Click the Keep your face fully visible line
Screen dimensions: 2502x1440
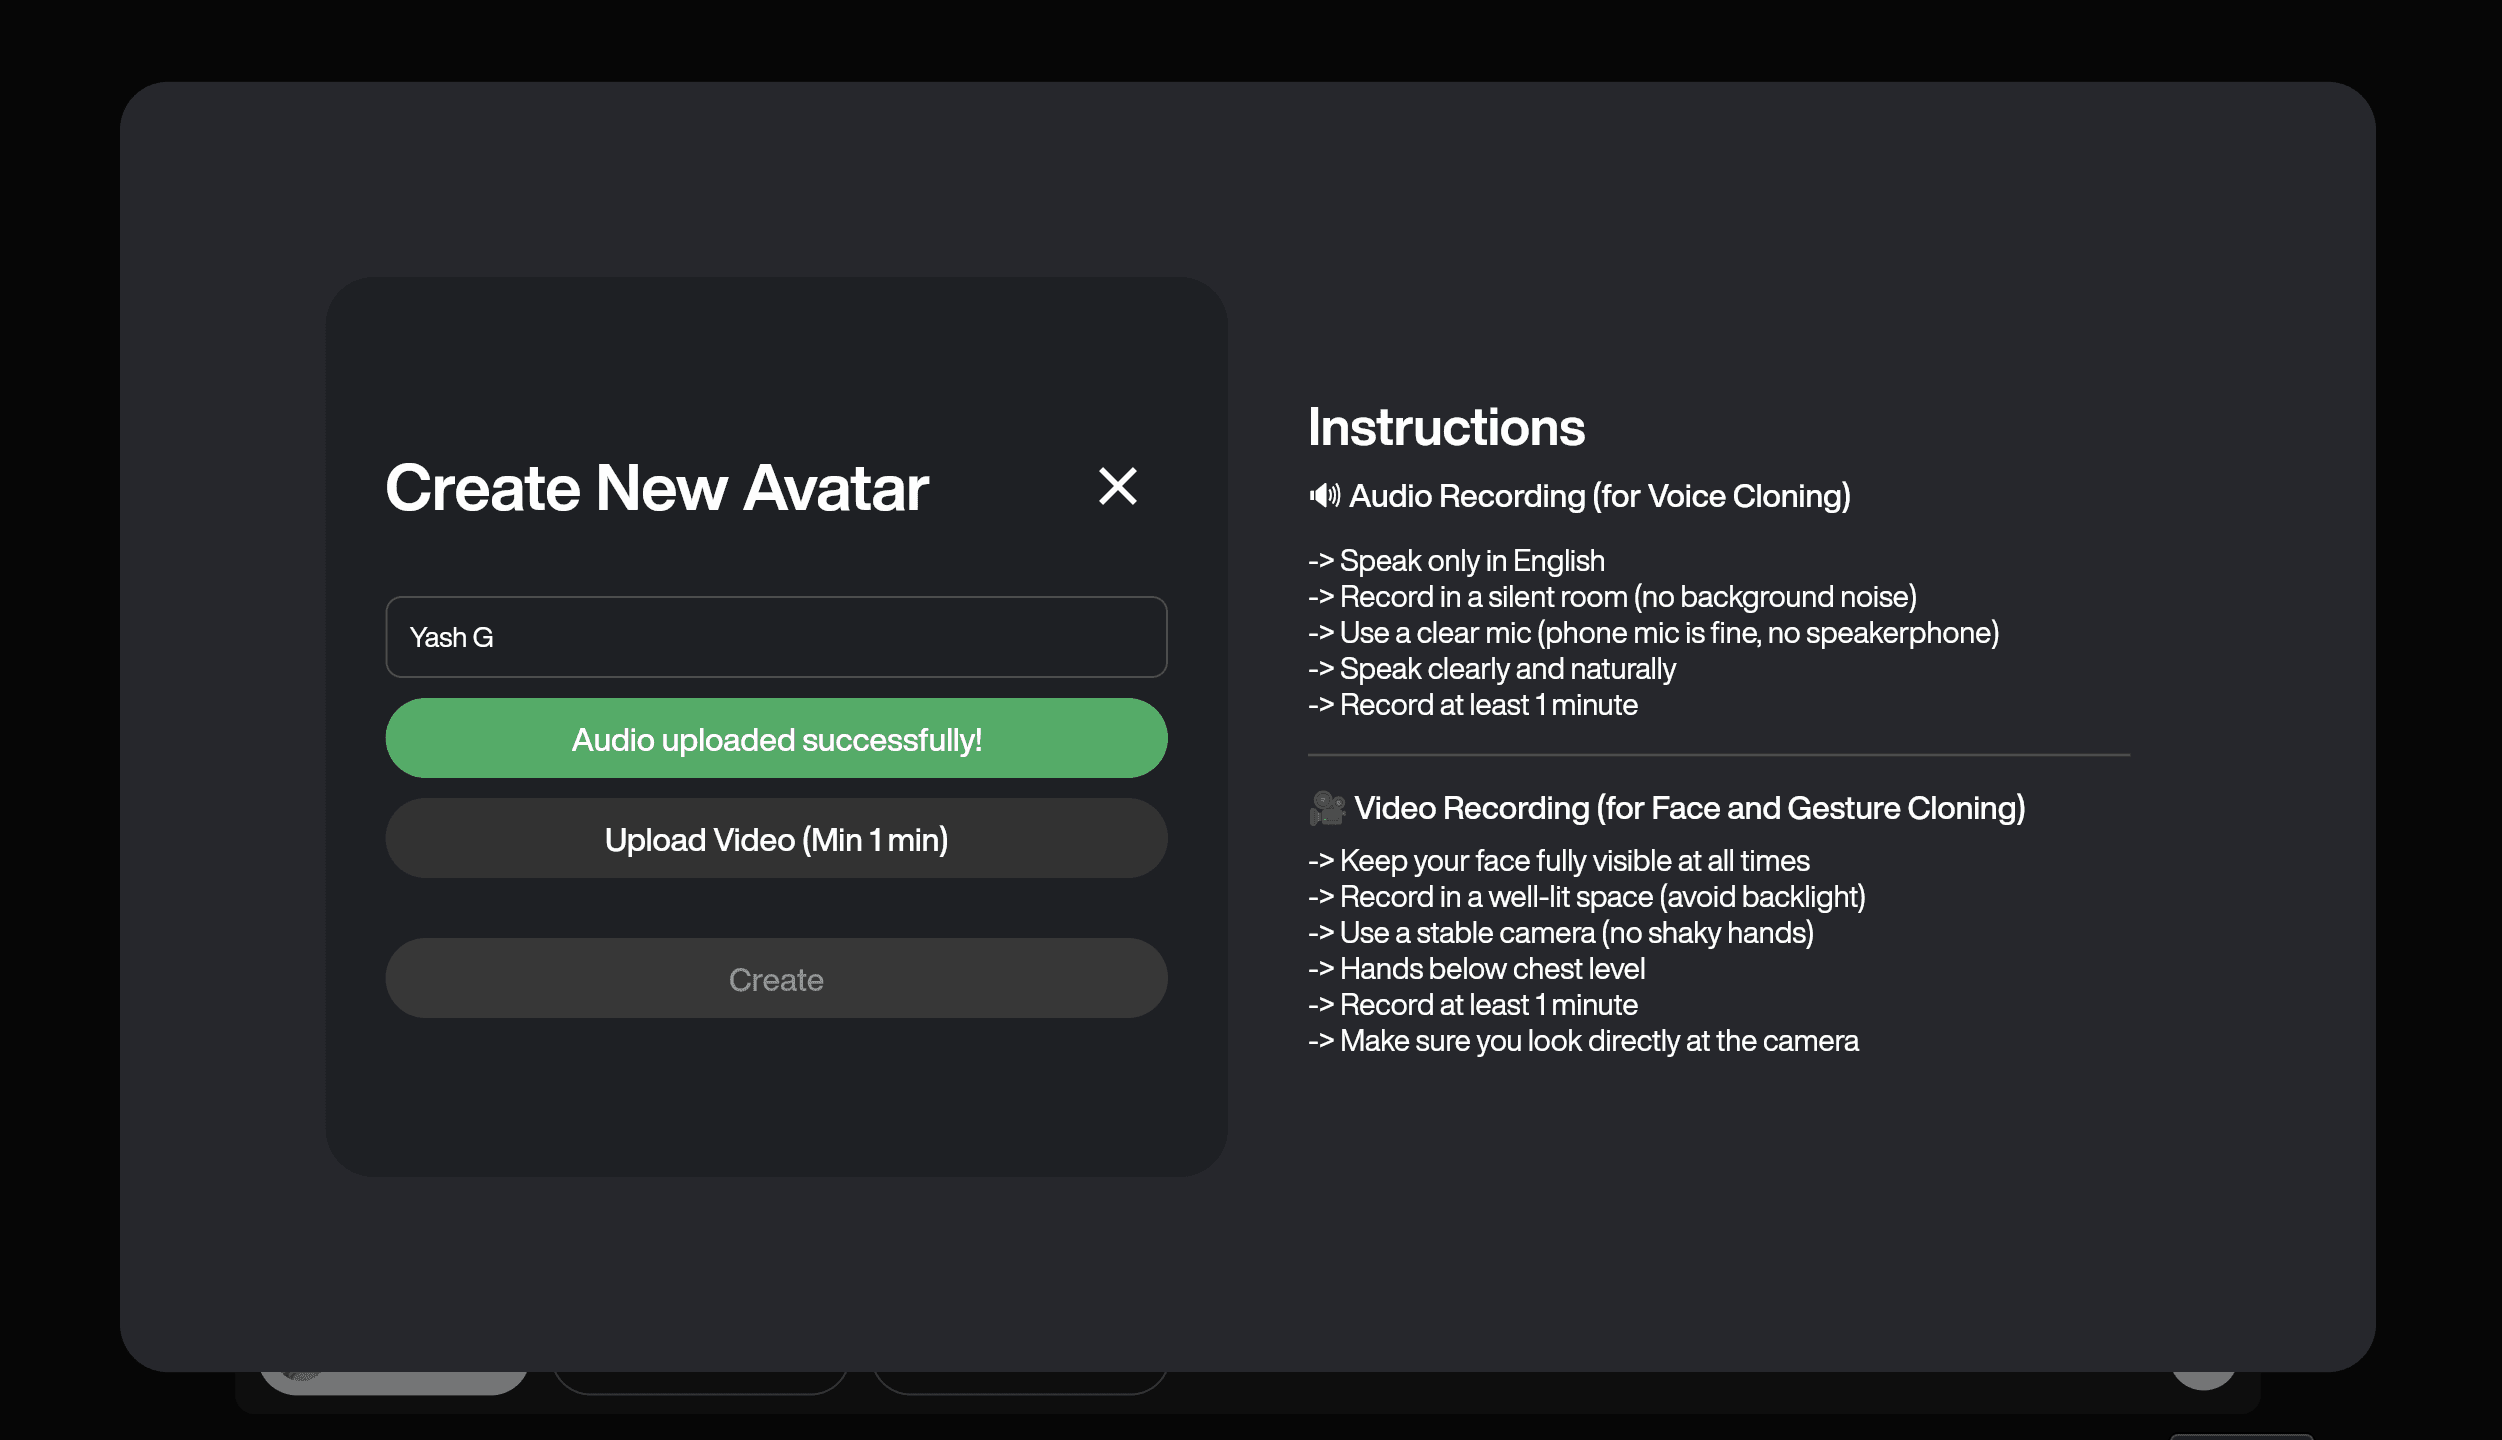(1559, 861)
